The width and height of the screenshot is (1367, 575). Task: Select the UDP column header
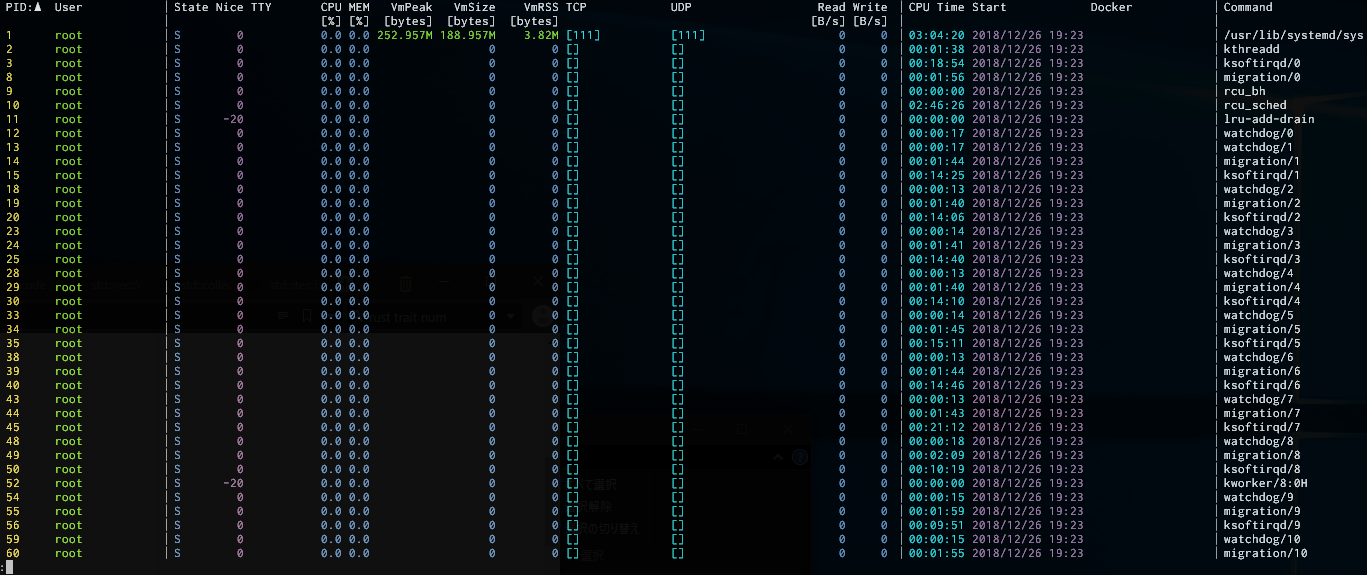681,8
